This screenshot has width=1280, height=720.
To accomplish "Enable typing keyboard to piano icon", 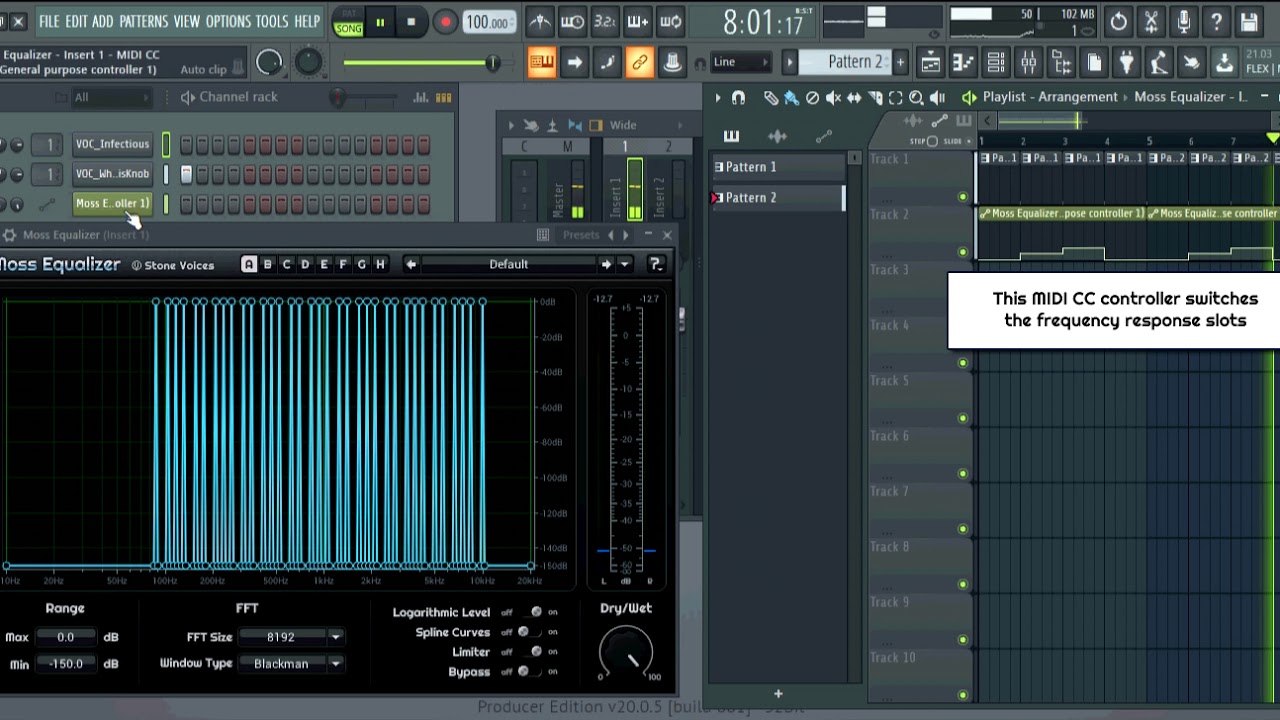I will pyautogui.click(x=541, y=63).
